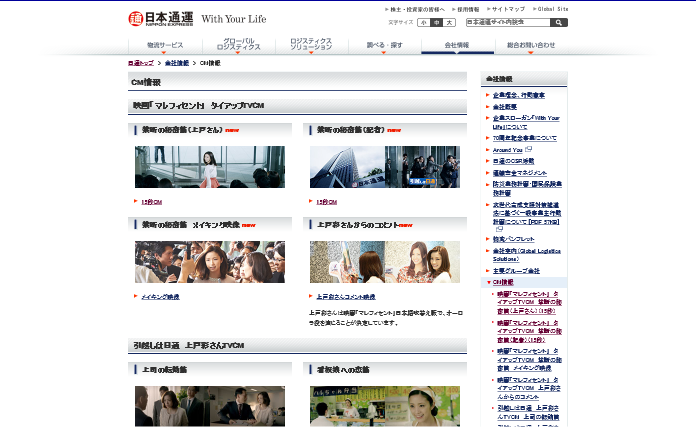The width and height of the screenshot is (696, 427).
Task: Open sidebar link 主要グループ会社
Action: click(x=516, y=271)
